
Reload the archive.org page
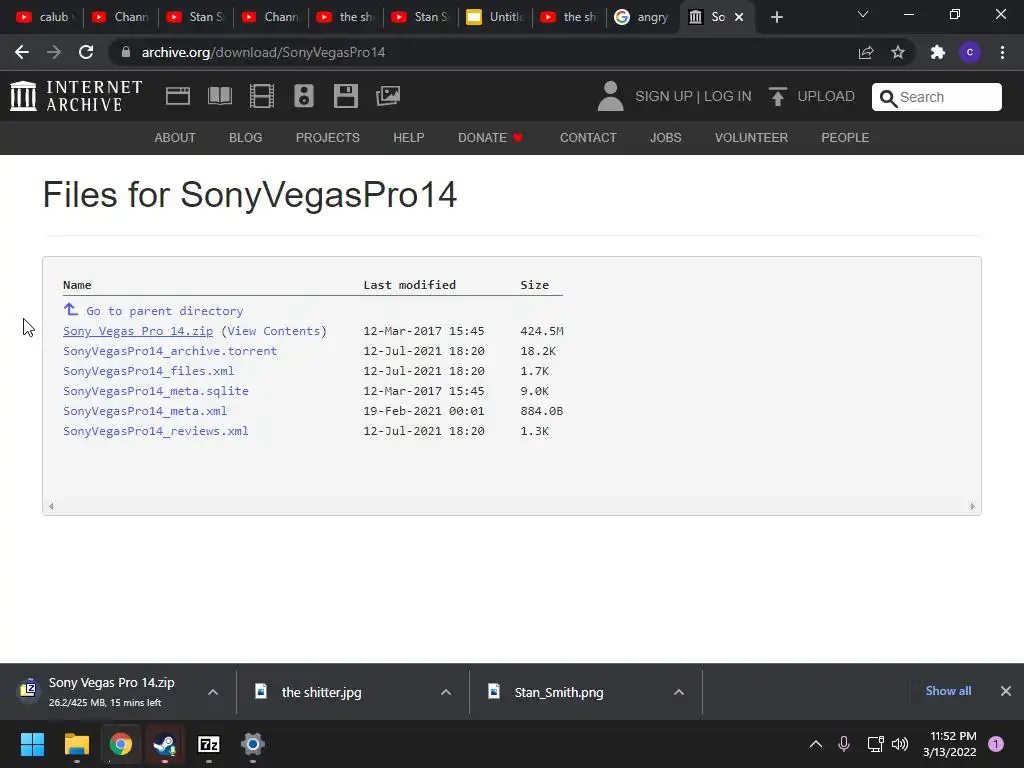point(86,52)
